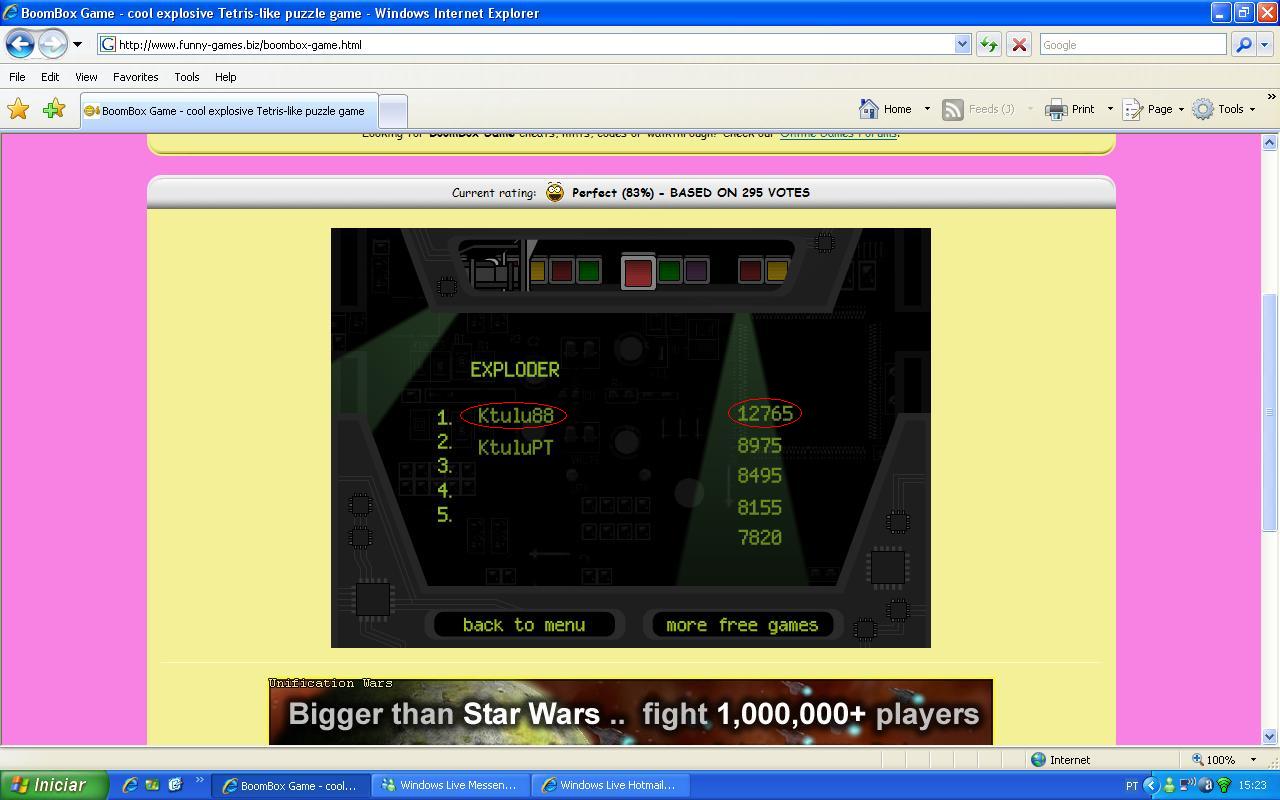This screenshot has height=800, width=1280.
Task: Click the Forward navigation arrow
Action: pyautogui.click(x=52, y=44)
